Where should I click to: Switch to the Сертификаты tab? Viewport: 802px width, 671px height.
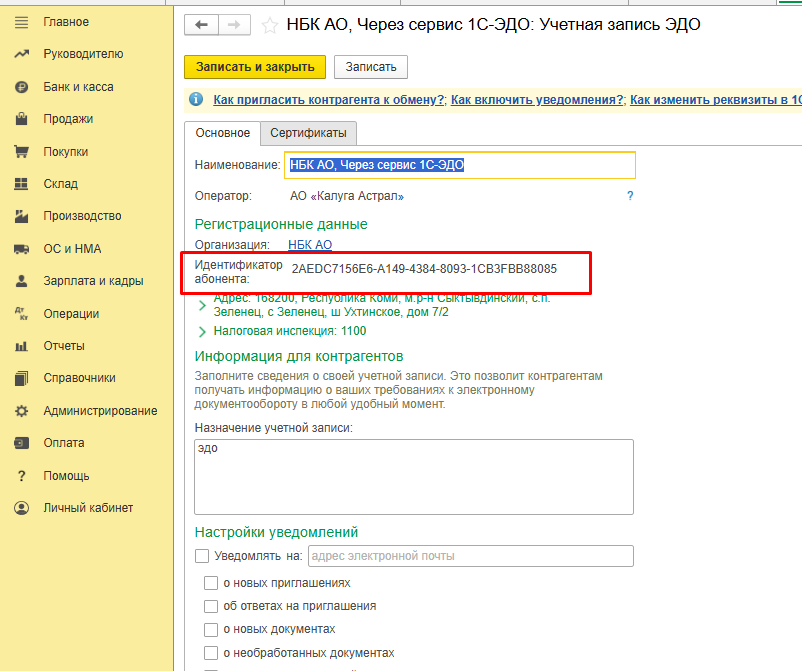pos(308,133)
